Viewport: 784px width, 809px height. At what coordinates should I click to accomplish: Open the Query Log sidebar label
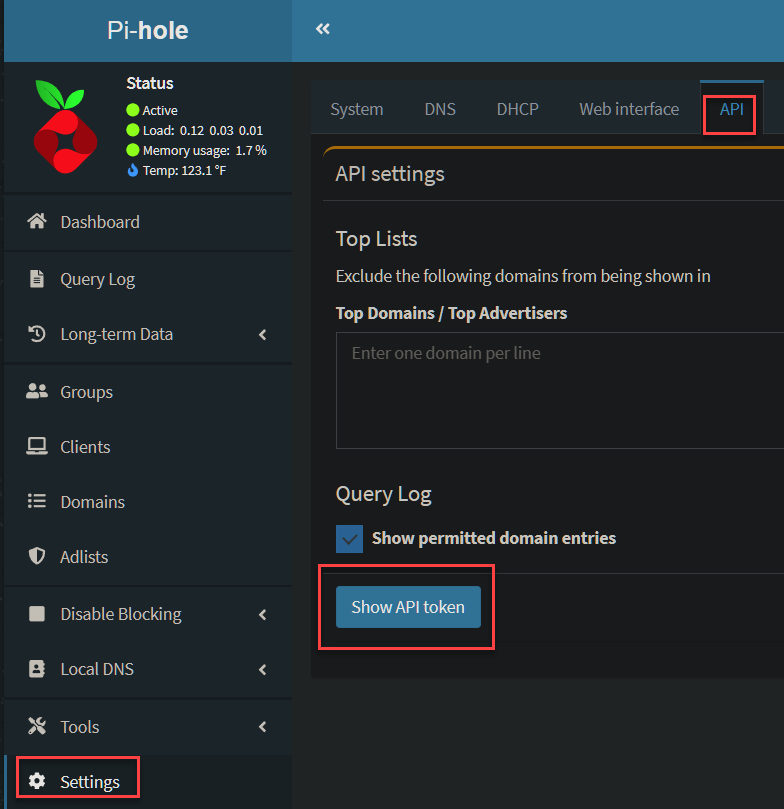97,279
